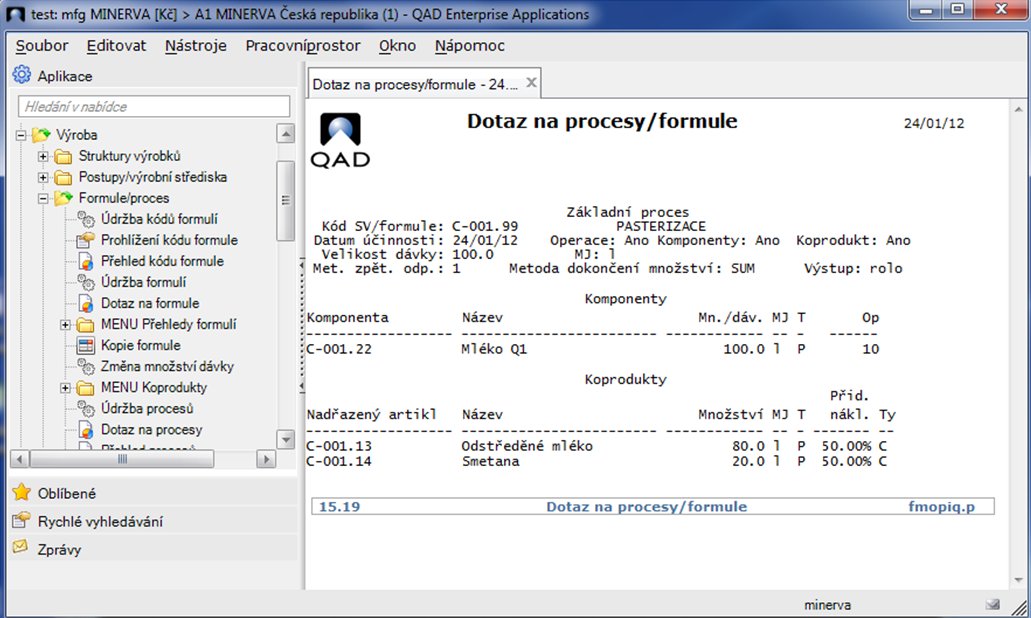Click the Kopie formule table icon
This screenshot has width=1031, height=618.
coord(85,345)
